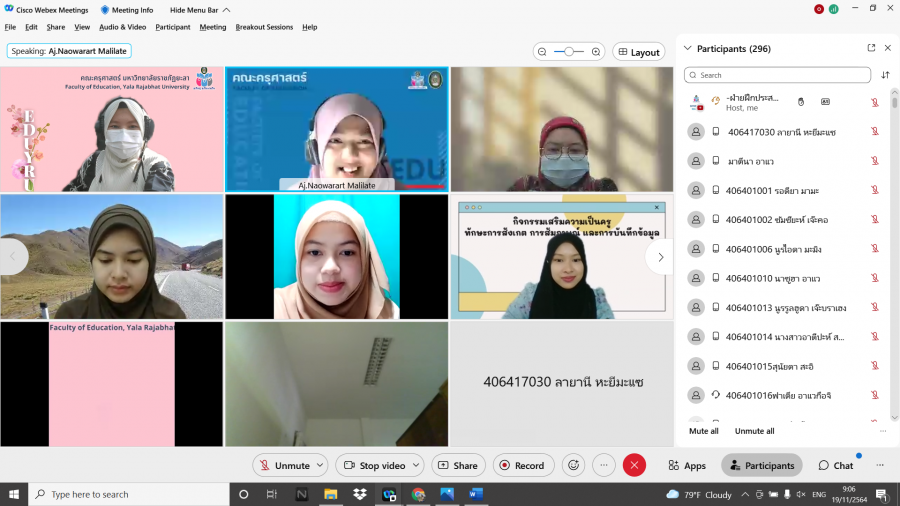This screenshot has width=900, height=506.
Task: Collapse the Participants panel header chevron
Action: coord(687,48)
